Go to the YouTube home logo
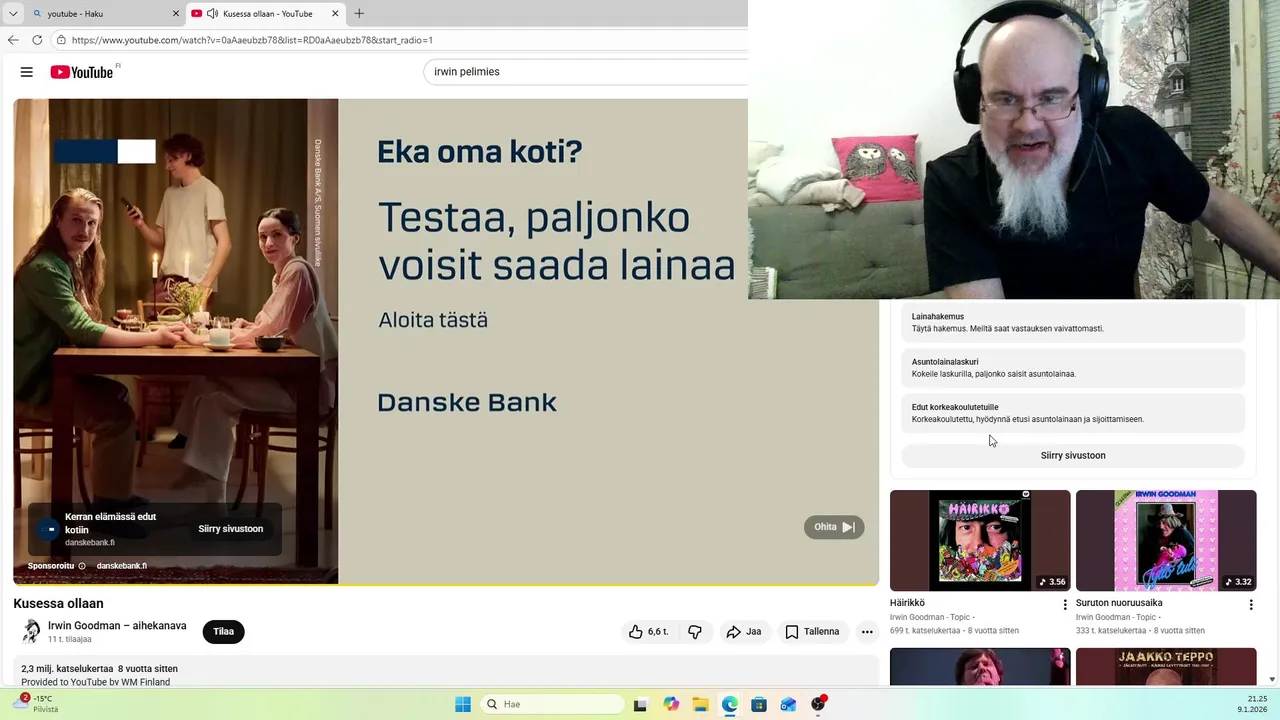This screenshot has height=720, width=1280. point(82,72)
